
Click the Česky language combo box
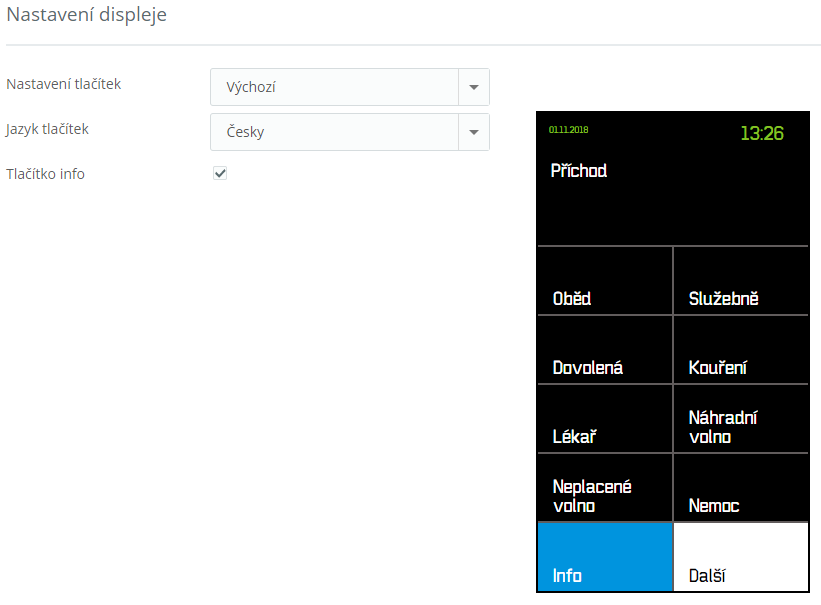point(334,132)
